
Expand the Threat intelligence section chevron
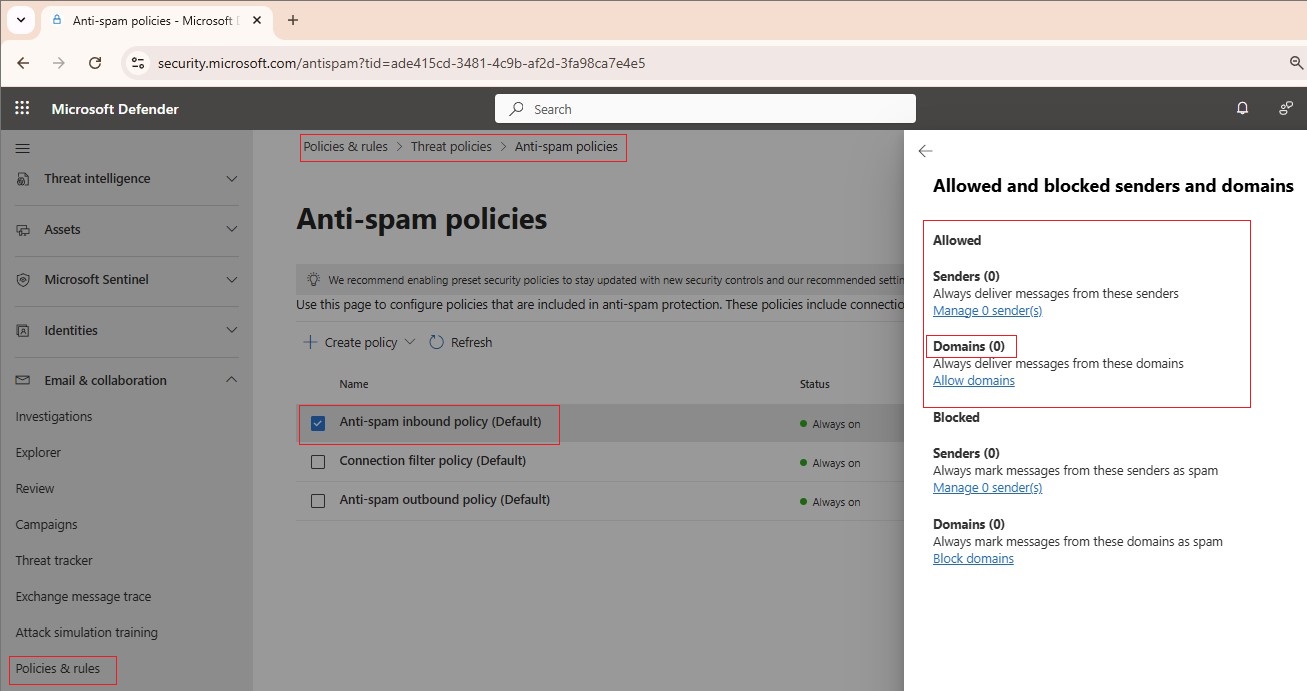(232, 179)
